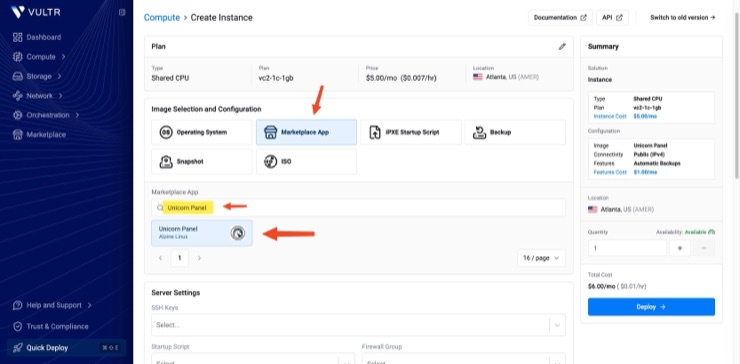Image resolution: width=740 pixels, height=364 pixels.
Task: Open Marketplace in the sidebar
Action: 39,135
